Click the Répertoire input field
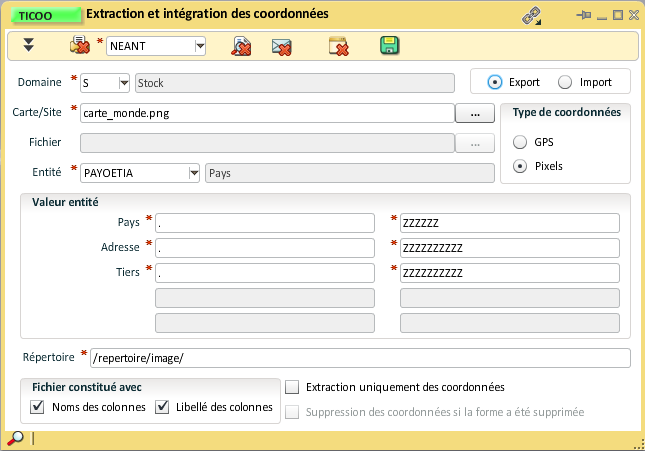645x451 pixels. 360,358
